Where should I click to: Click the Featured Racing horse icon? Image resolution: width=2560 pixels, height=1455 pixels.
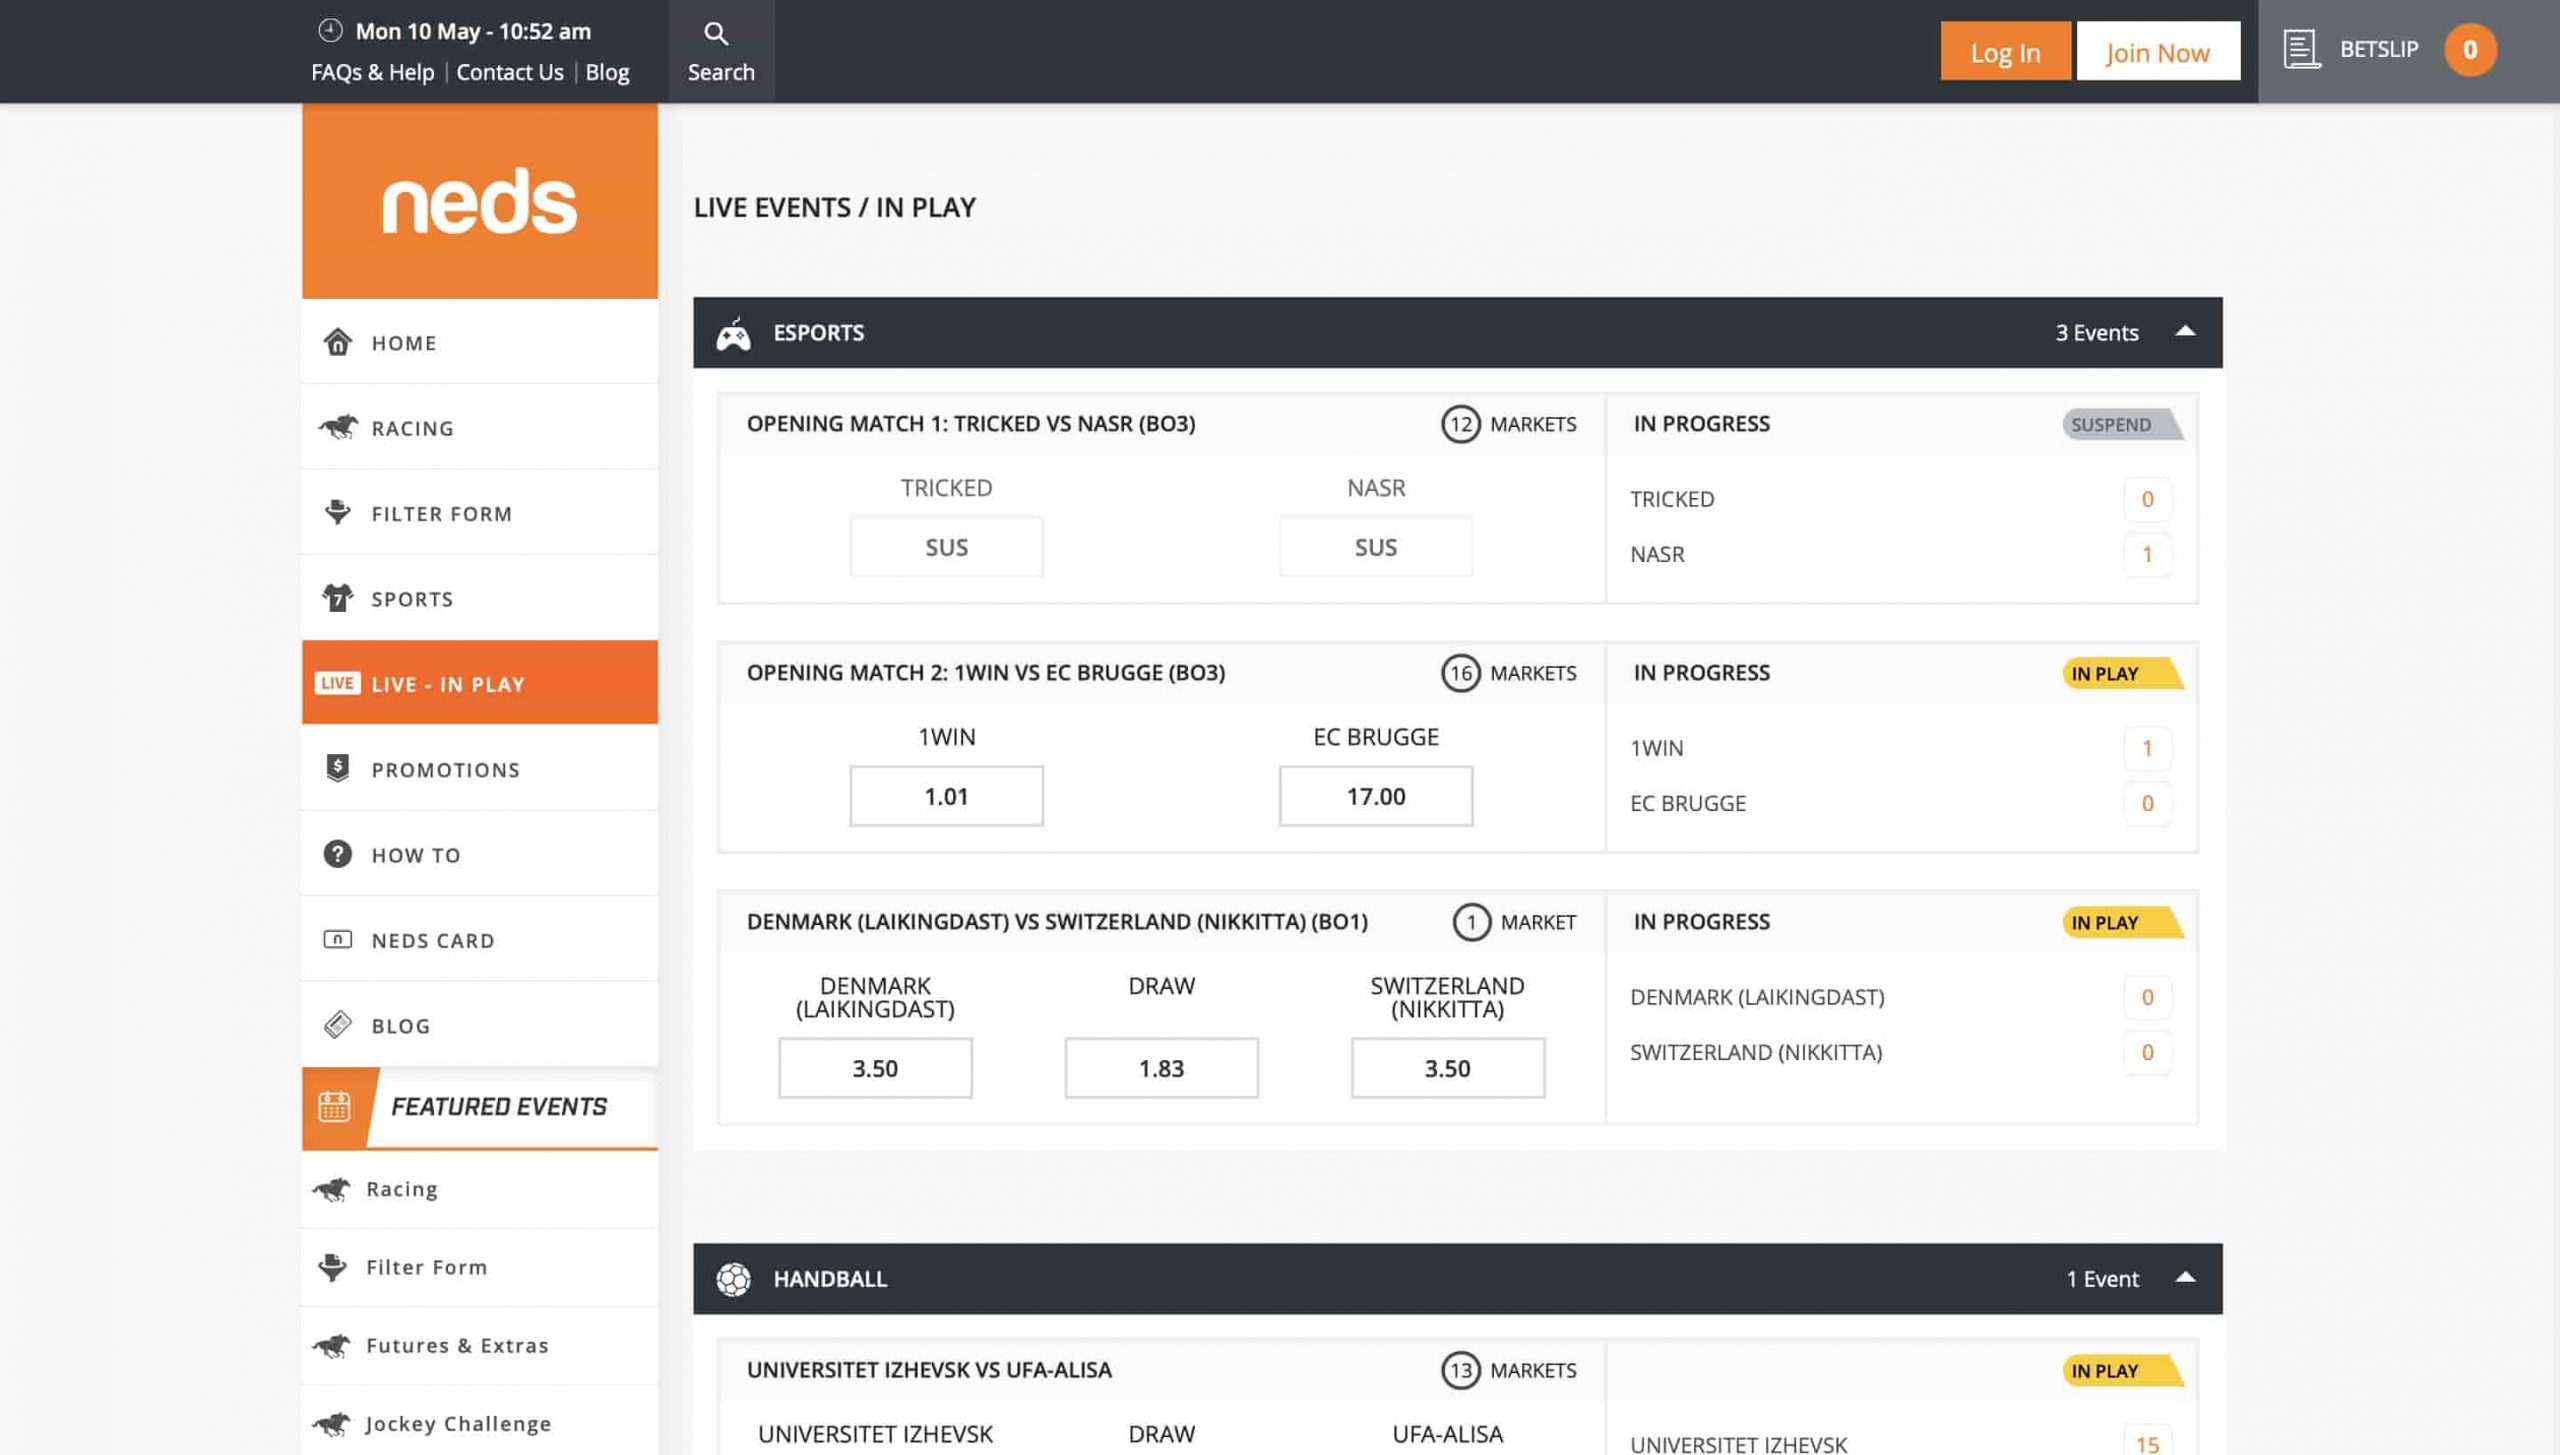click(331, 1189)
